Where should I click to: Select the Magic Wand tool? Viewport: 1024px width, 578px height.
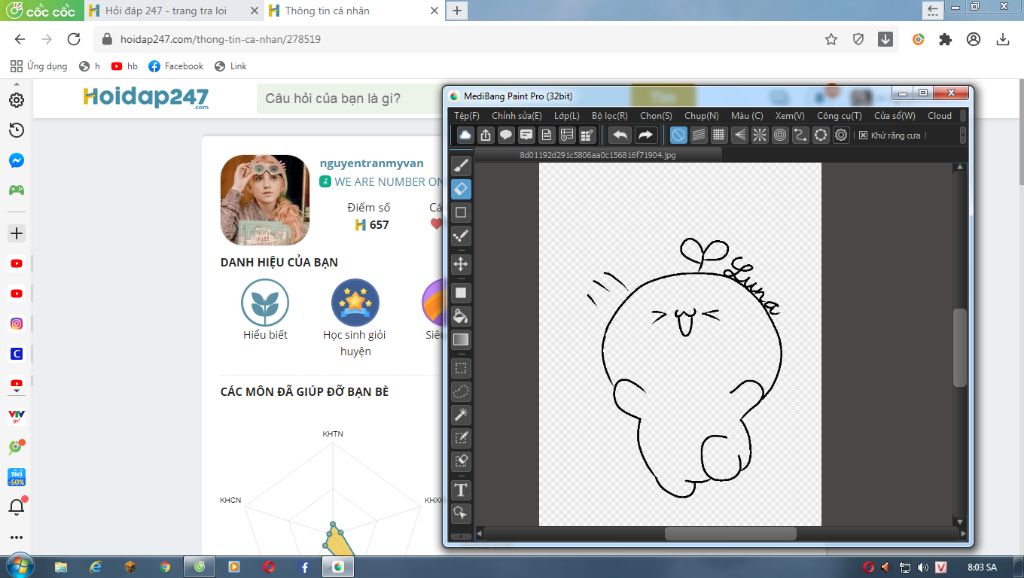[461, 415]
